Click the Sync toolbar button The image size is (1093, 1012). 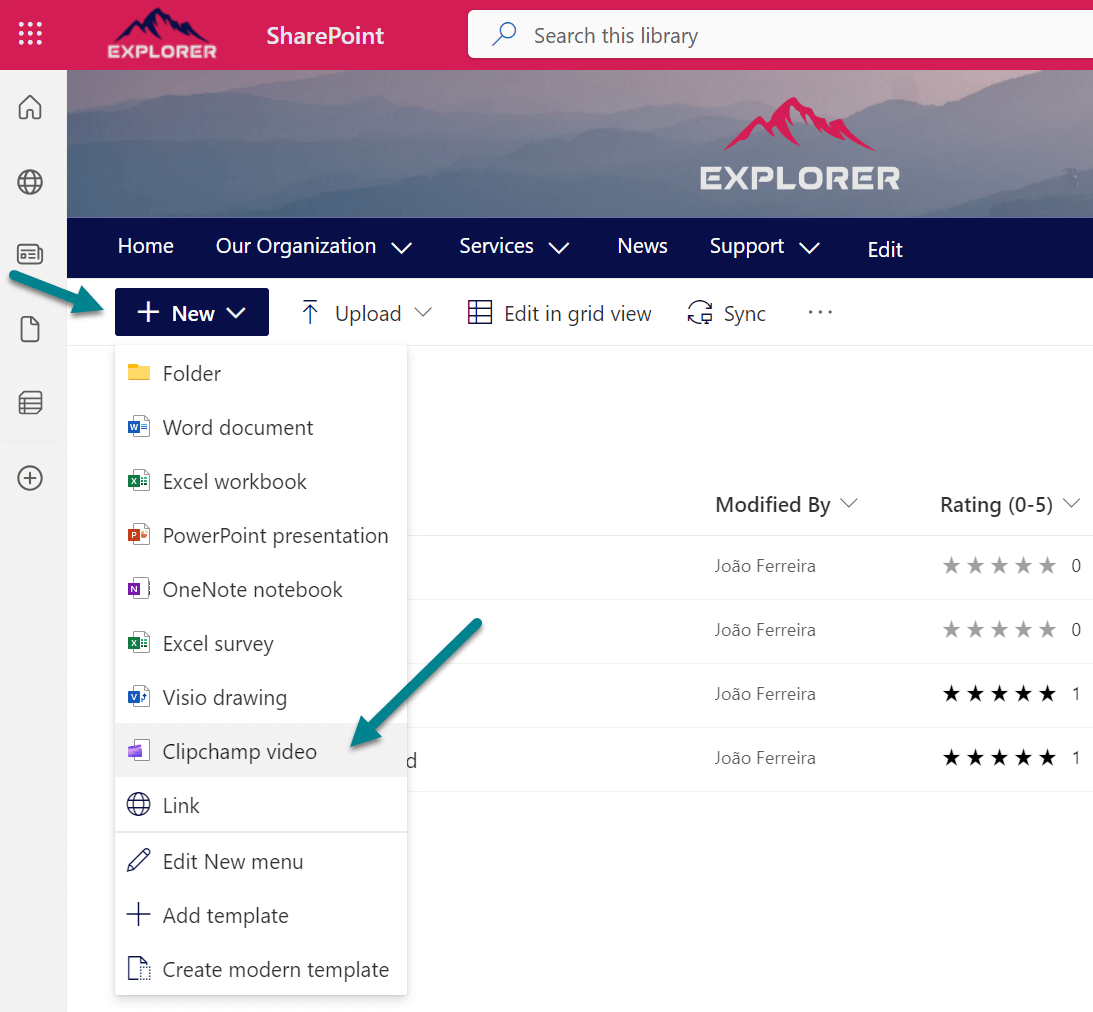pos(726,314)
